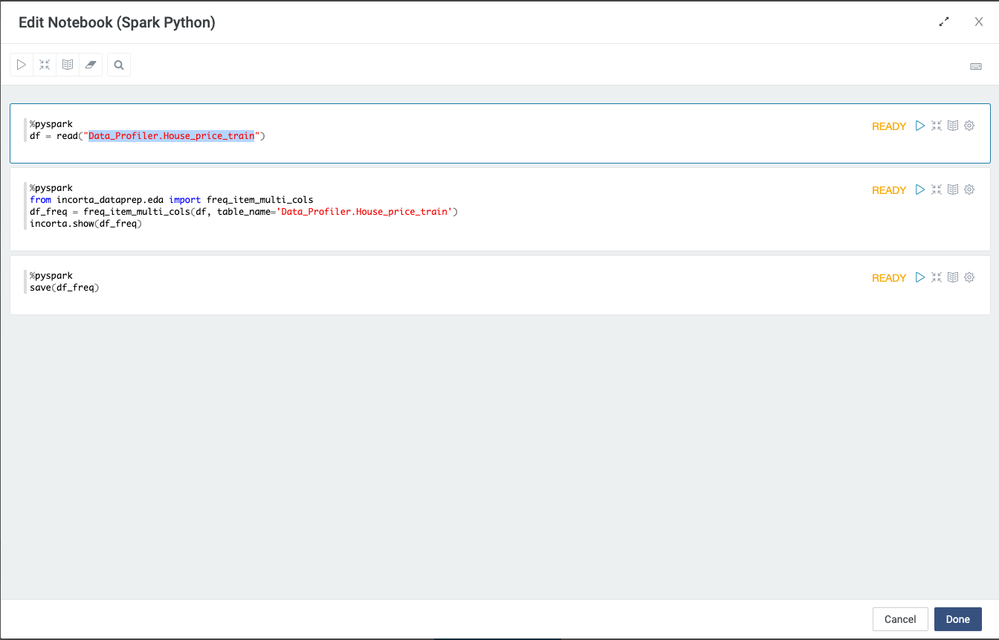
Task: Expand the notebook editor to full screen
Action: [944, 22]
